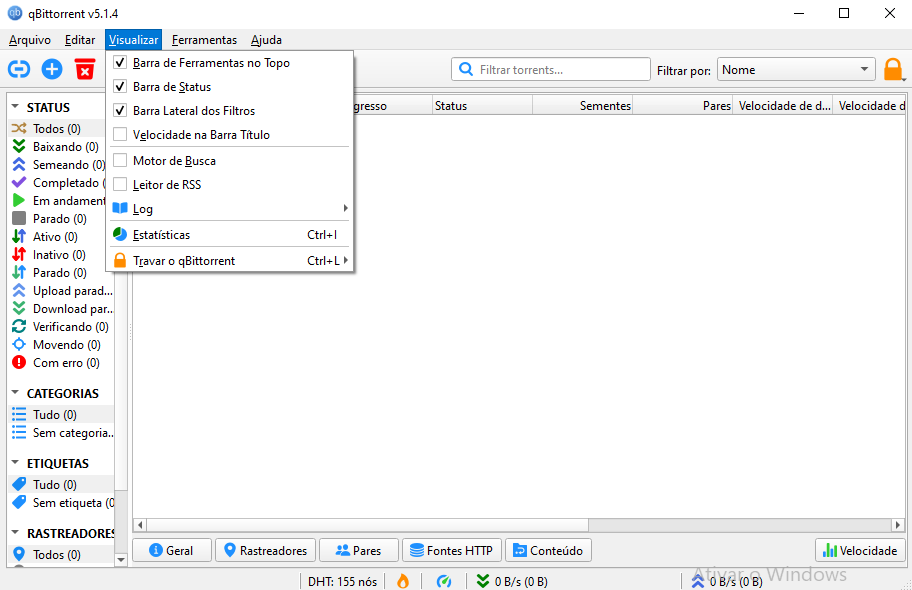Click the delete torrent icon
This screenshot has height=590, width=912.
(85, 69)
